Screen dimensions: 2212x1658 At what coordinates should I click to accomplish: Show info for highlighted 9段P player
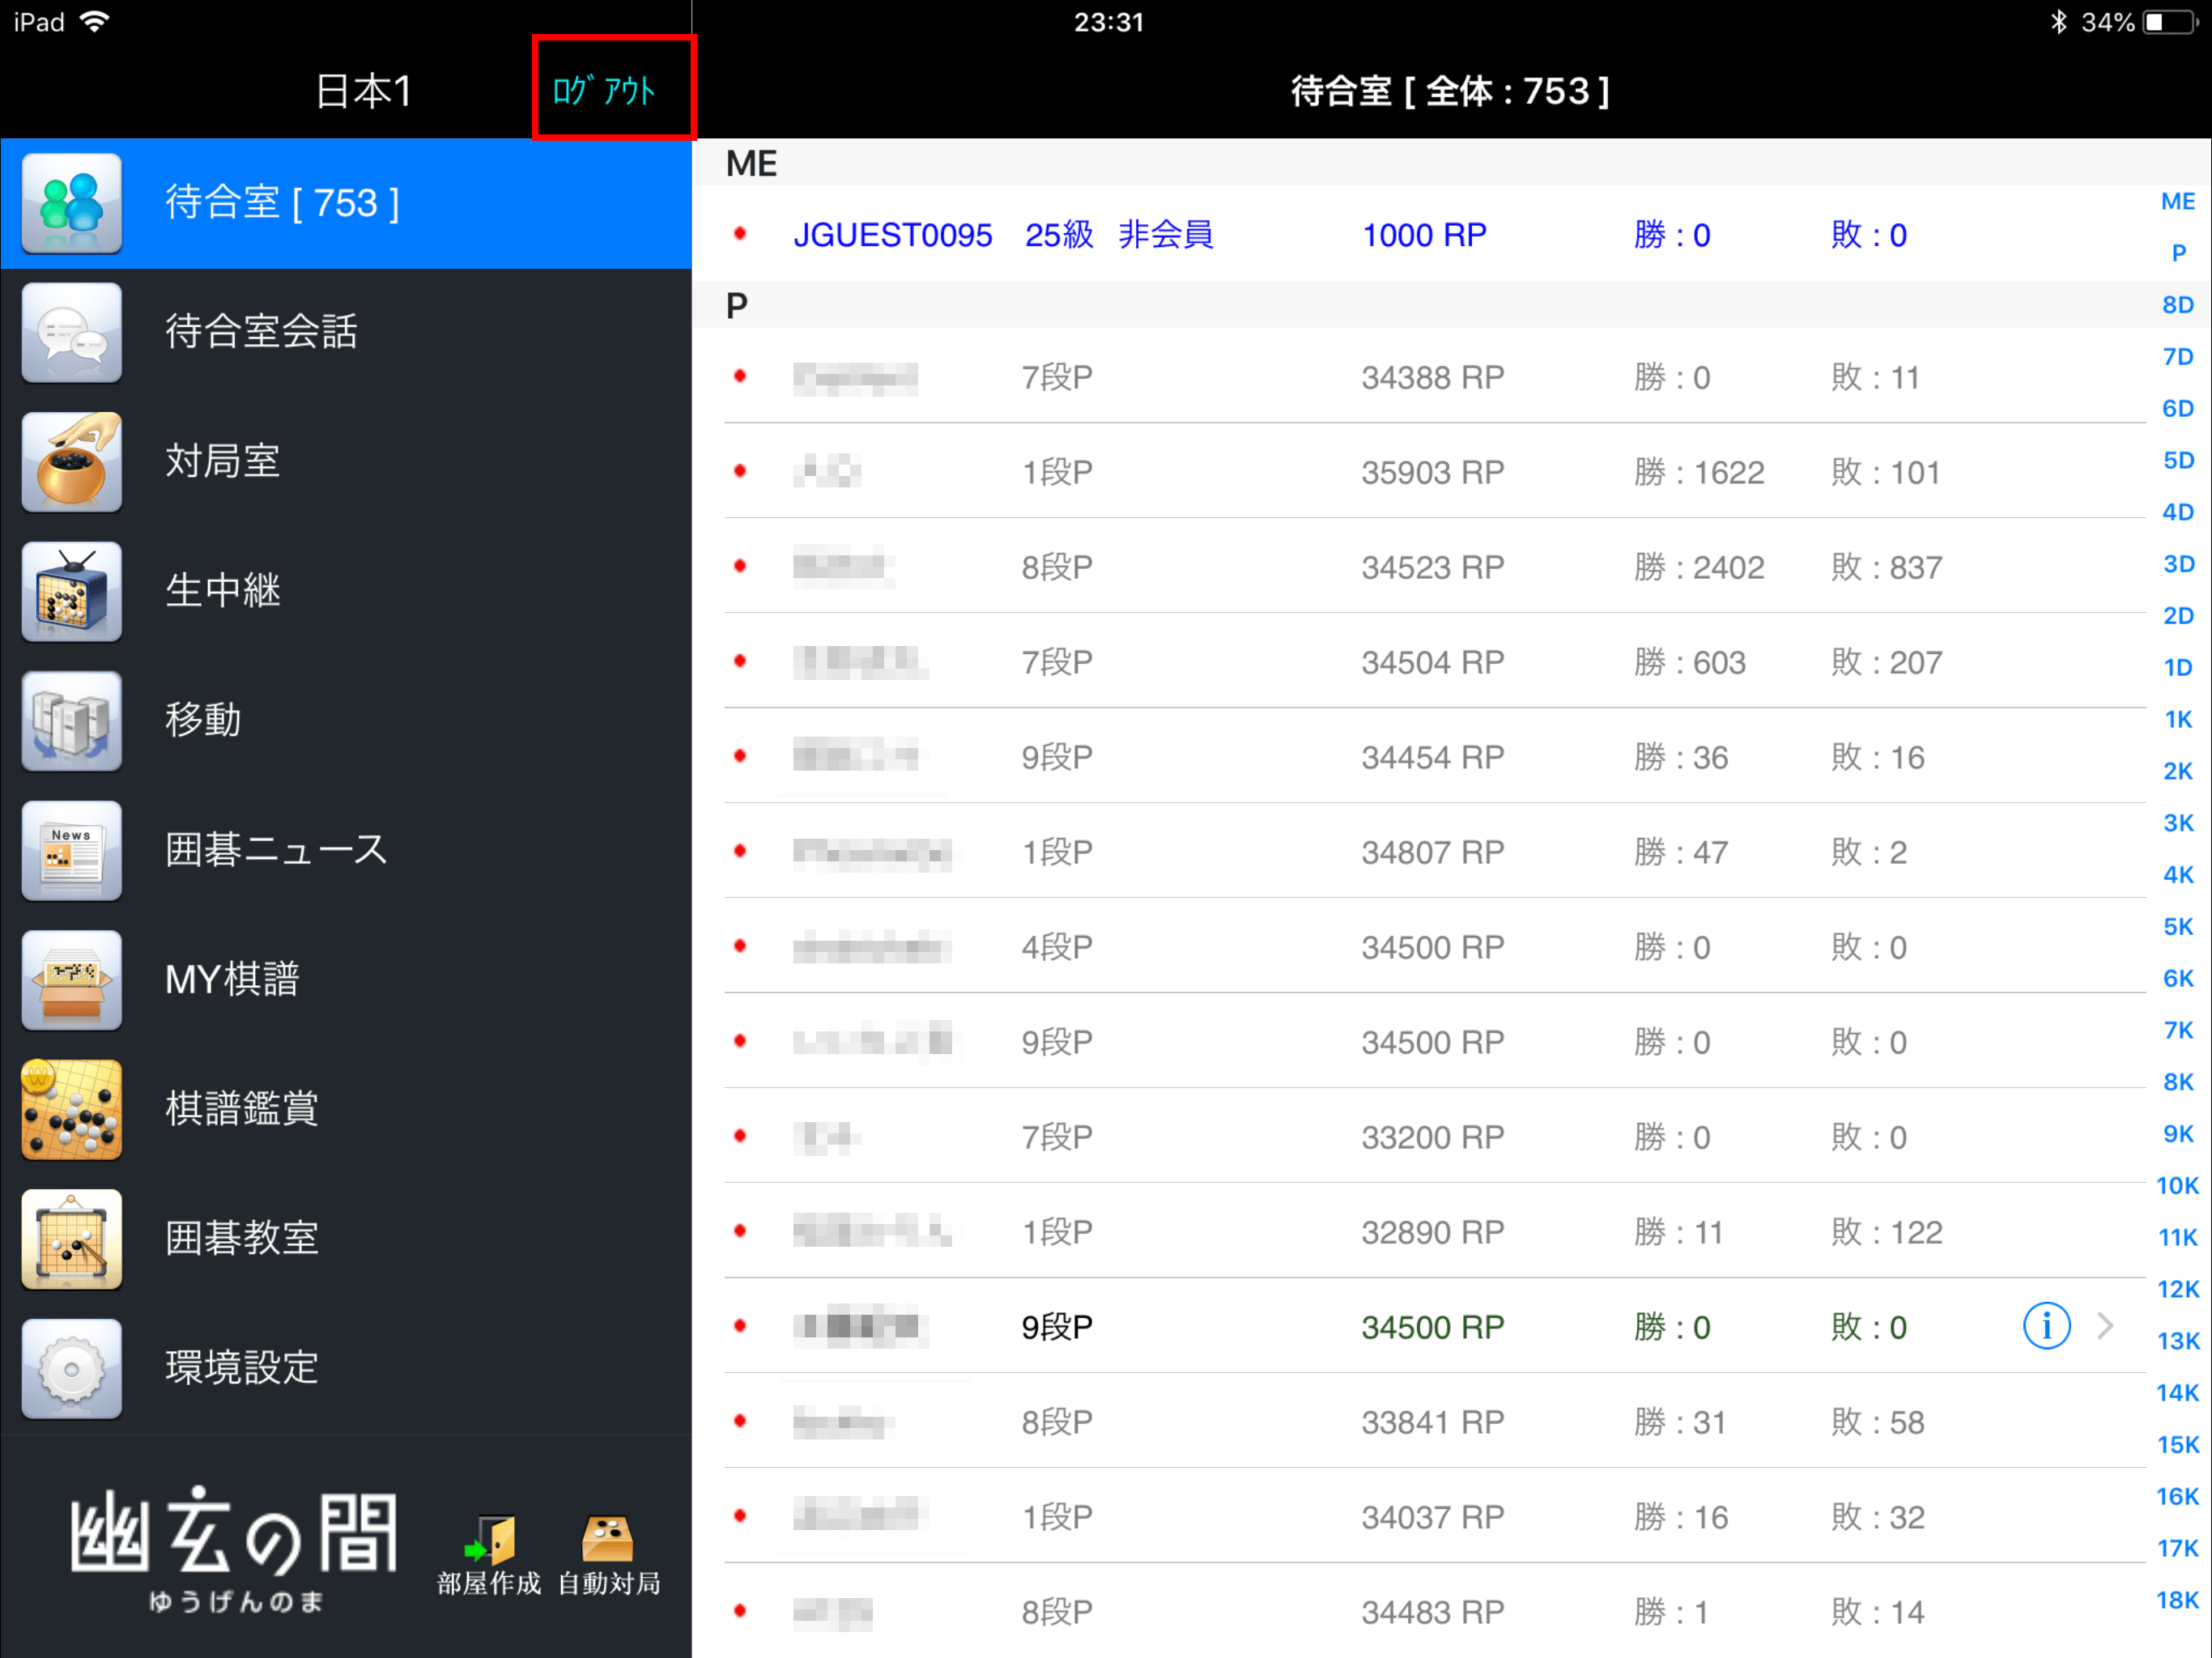click(x=2045, y=1326)
